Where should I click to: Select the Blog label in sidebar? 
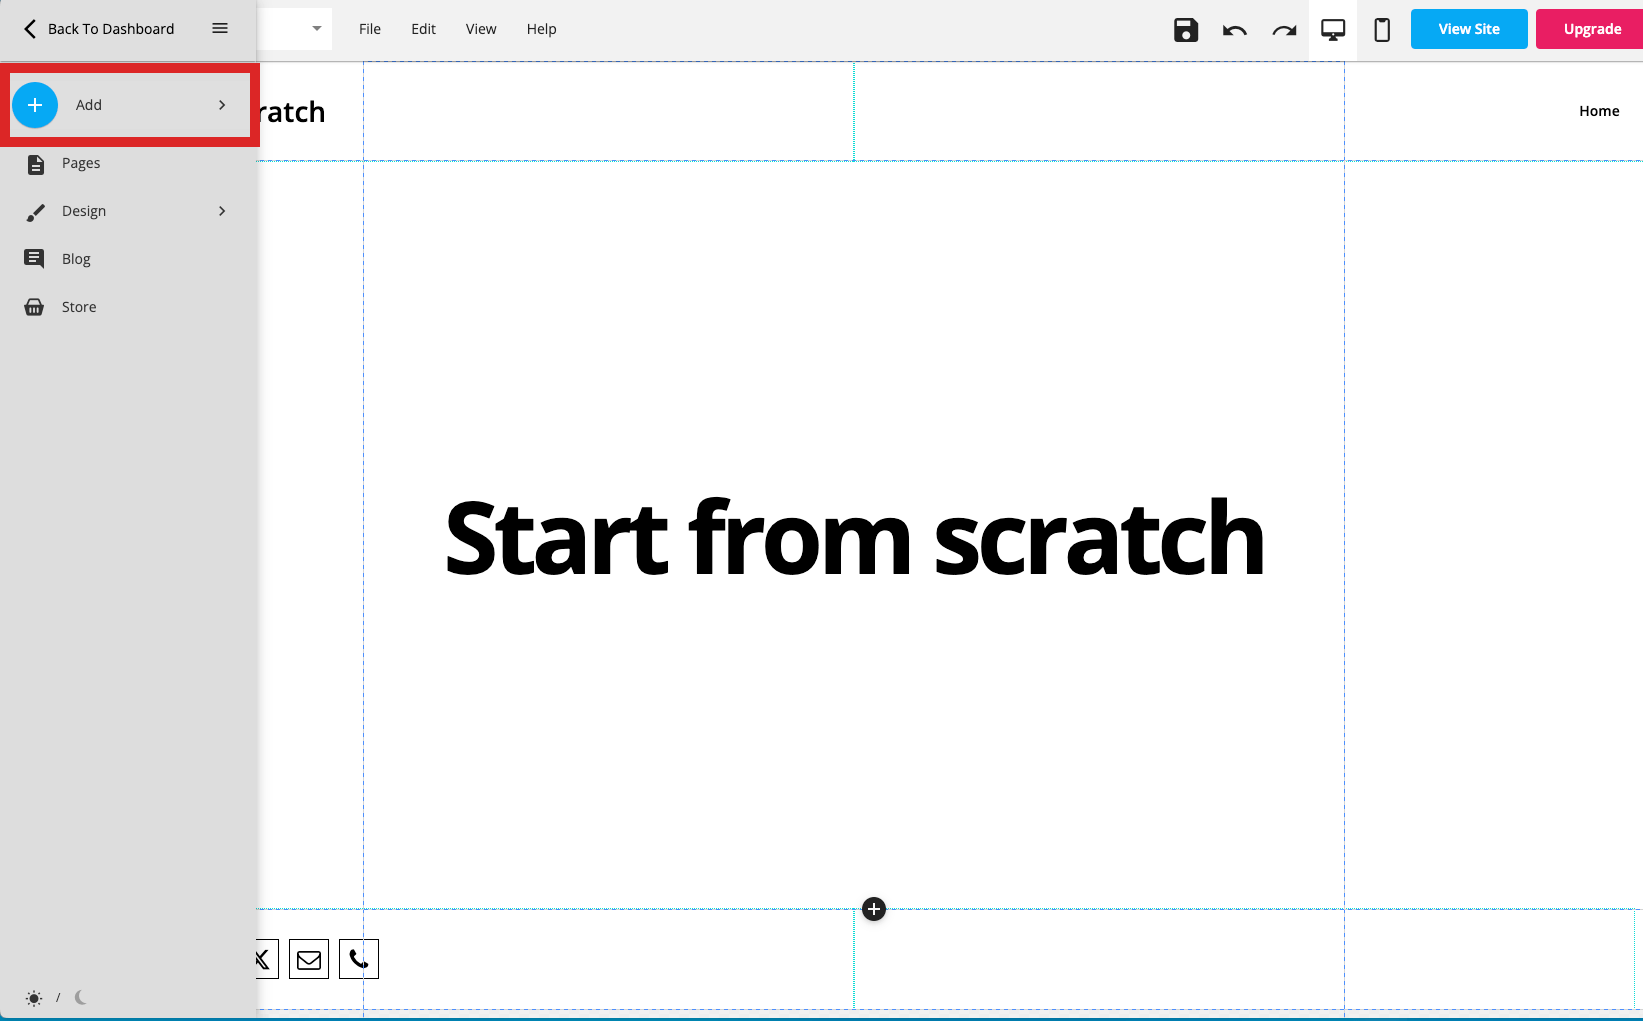coord(76,259)
